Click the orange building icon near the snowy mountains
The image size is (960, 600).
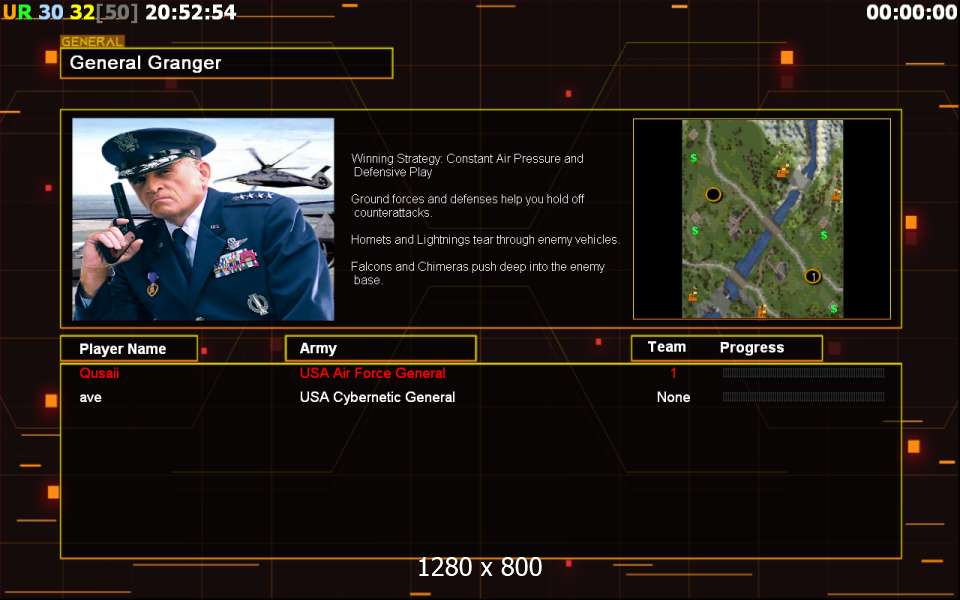click(x=783, y=171)
